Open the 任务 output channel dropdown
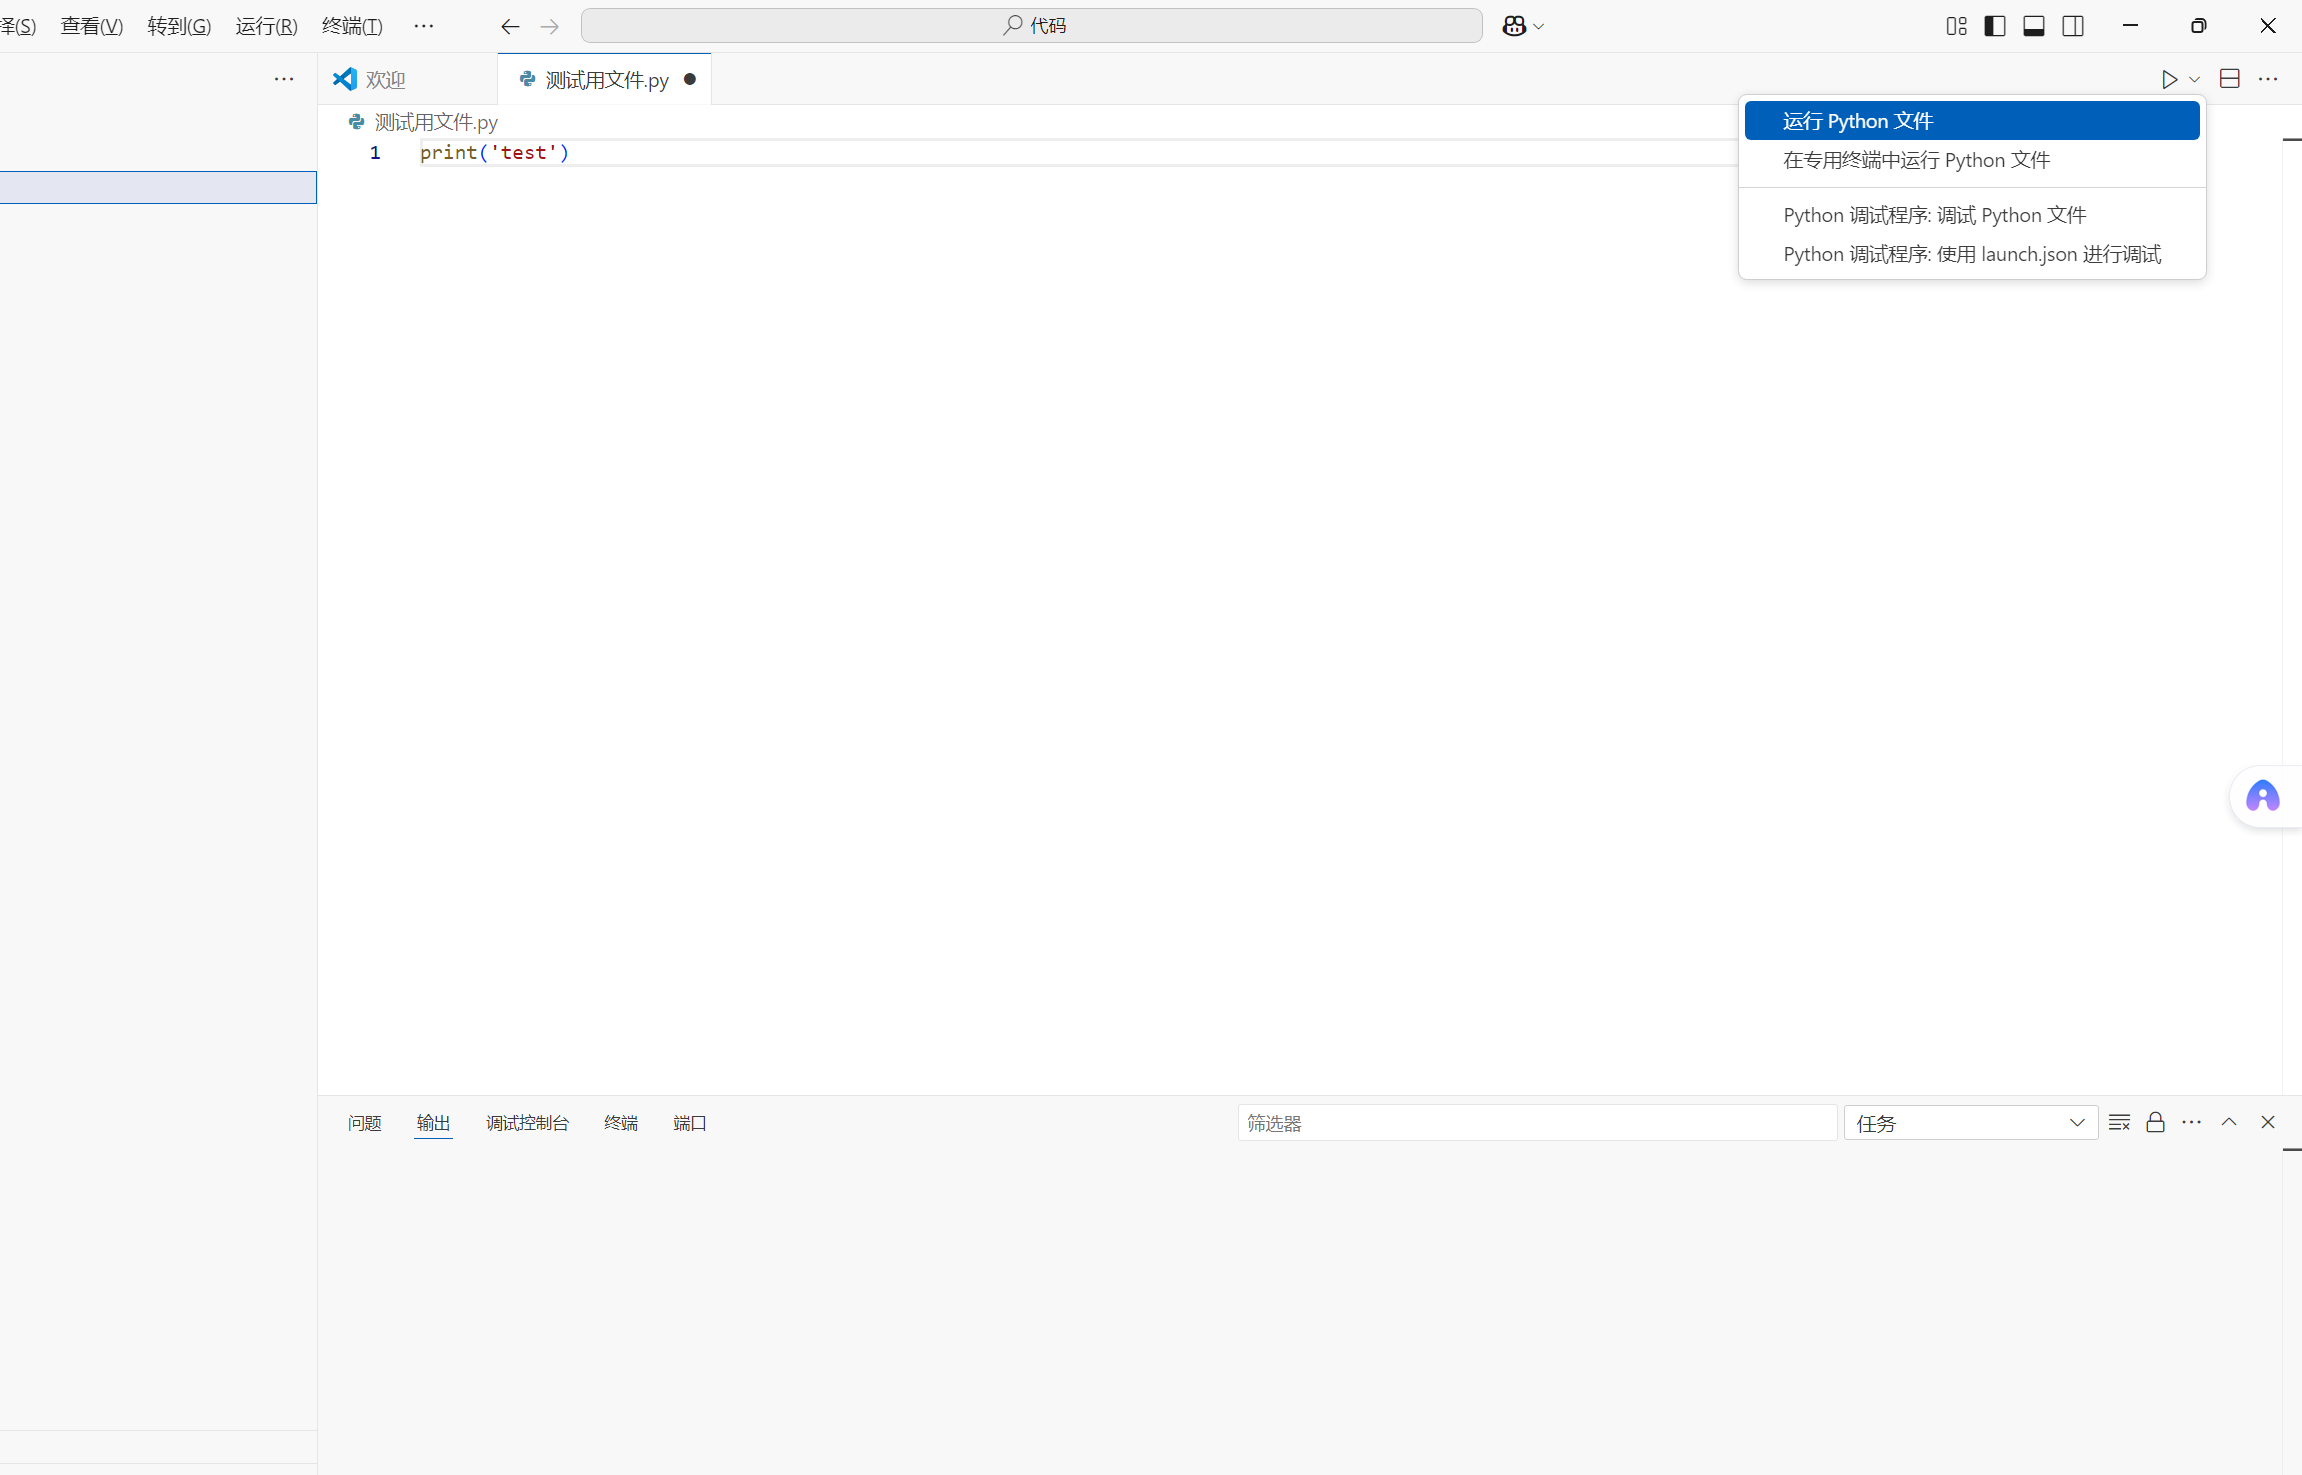Viewport: 2302px width, 1475px height. [1970, 1123]
